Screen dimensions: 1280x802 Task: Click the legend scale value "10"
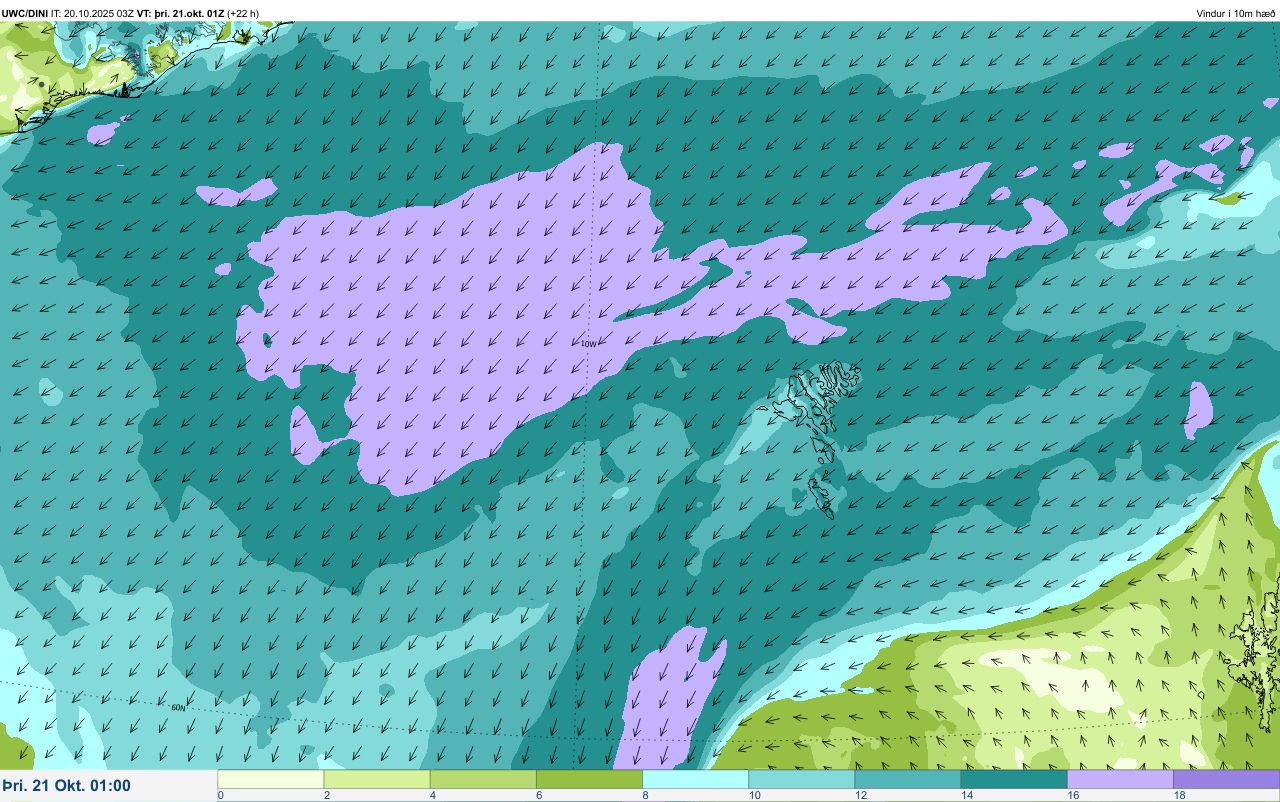(x=754, y=796)
